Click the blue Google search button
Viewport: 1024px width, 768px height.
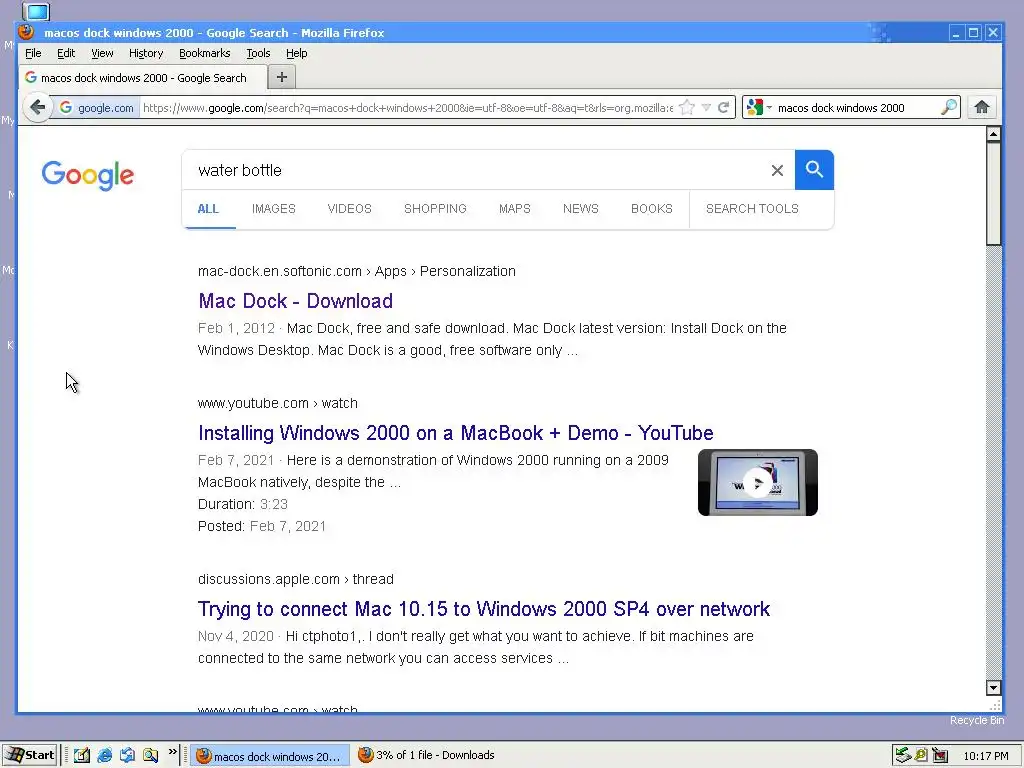pyautogui.click(x=814, y=170)
